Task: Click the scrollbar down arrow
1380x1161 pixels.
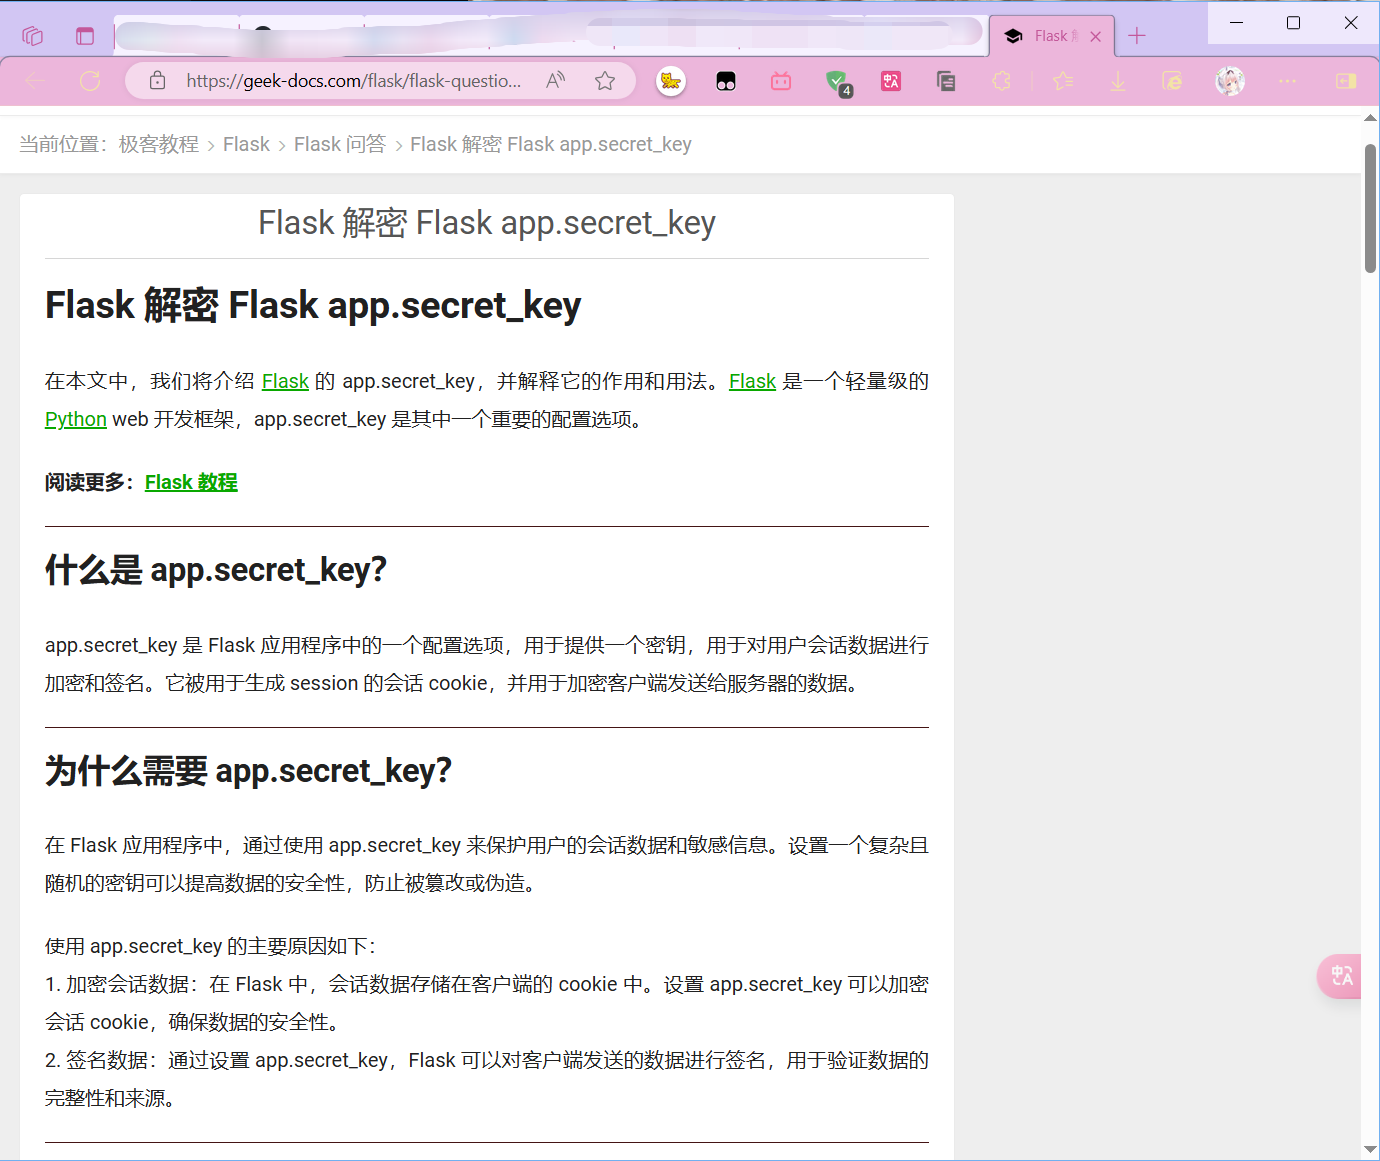Action: point(1370,1150)
